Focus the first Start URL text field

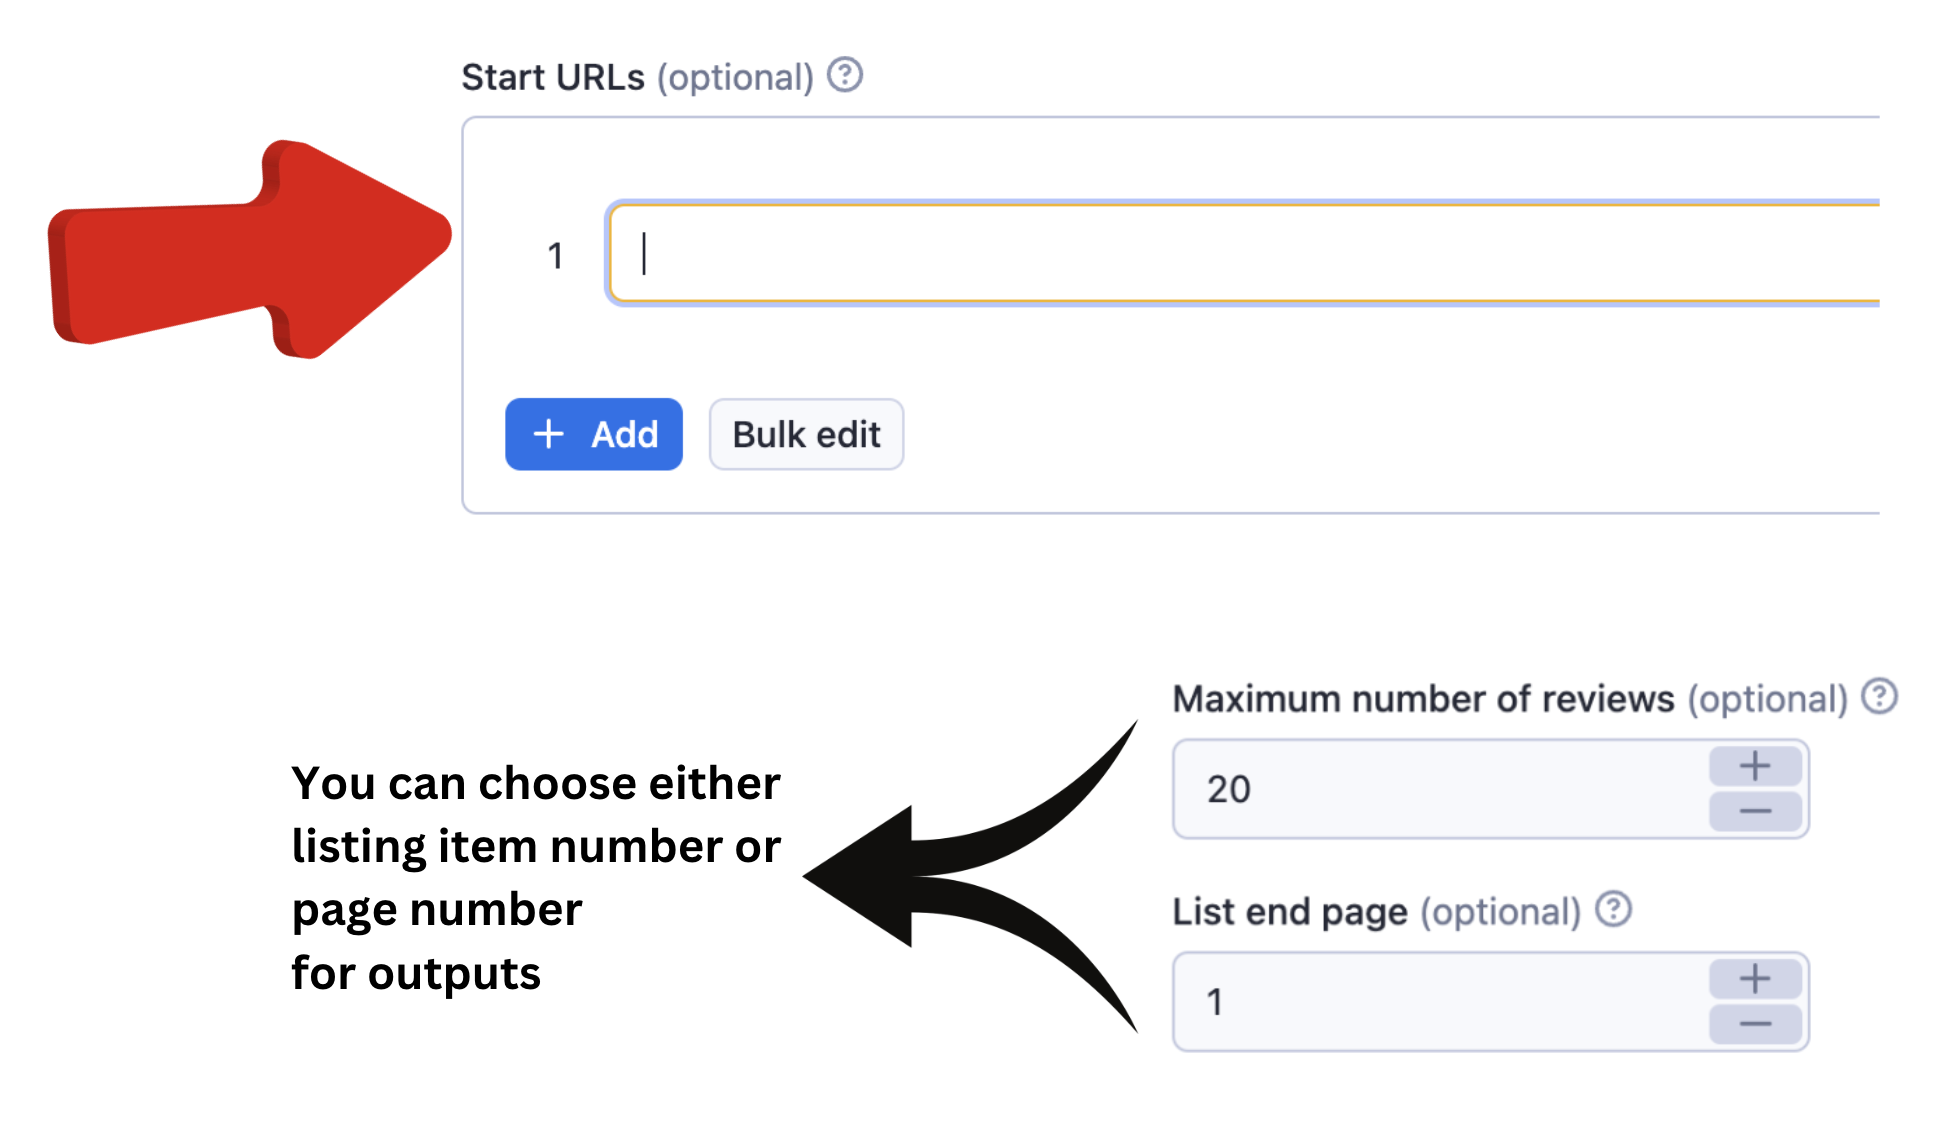1240,254
